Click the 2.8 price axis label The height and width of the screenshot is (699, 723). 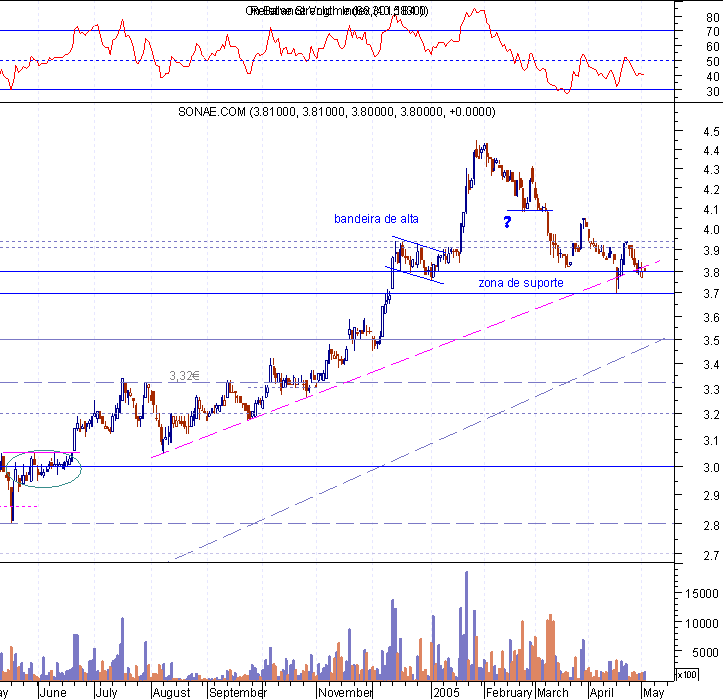tap(711, 525)
